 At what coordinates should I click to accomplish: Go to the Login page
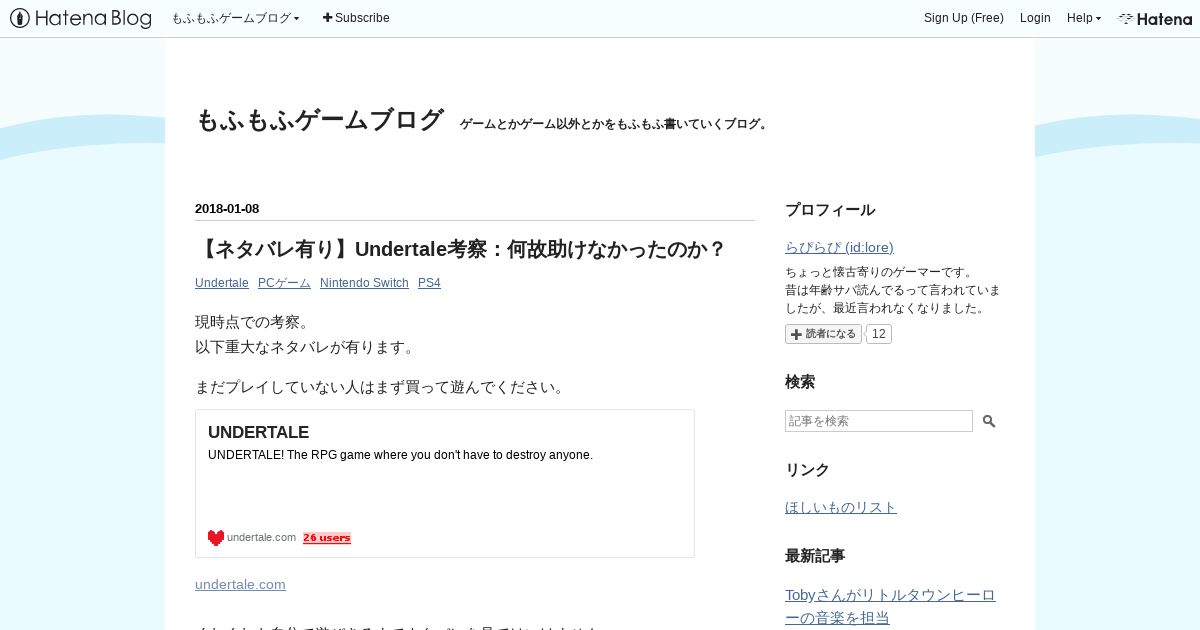click(1035, 18)
